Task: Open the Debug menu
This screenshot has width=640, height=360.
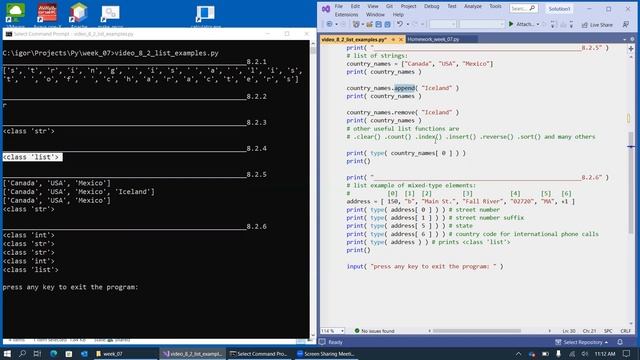Action: [x=431, y=6]
